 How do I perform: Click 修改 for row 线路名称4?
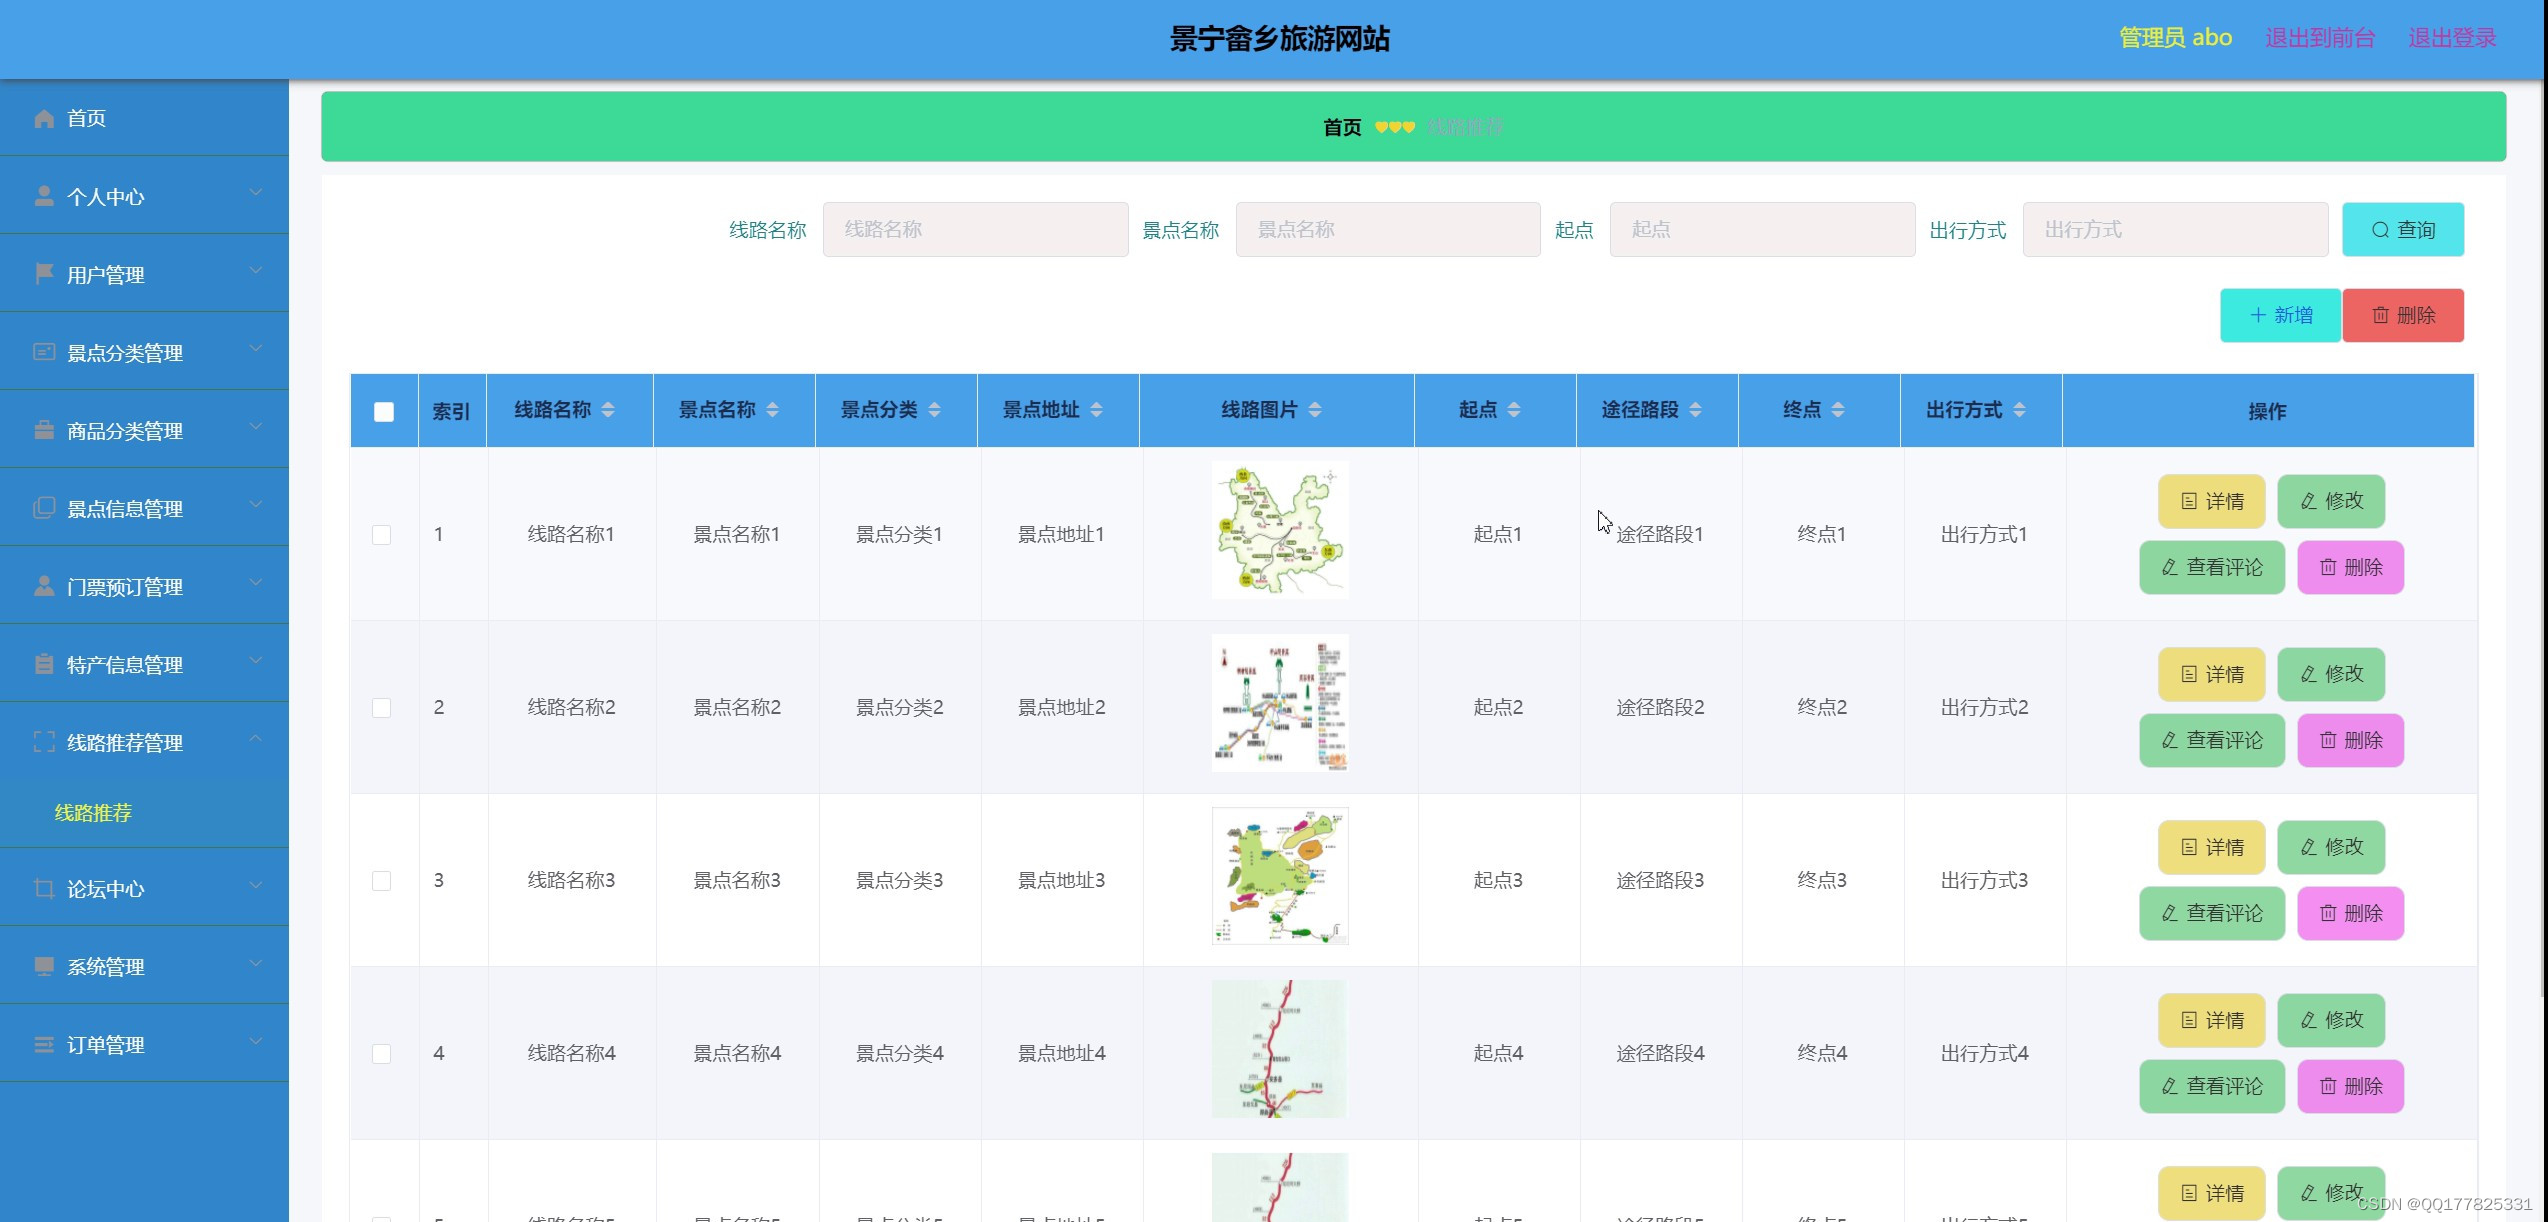pyautogui.click(x=2331, y=1020)
